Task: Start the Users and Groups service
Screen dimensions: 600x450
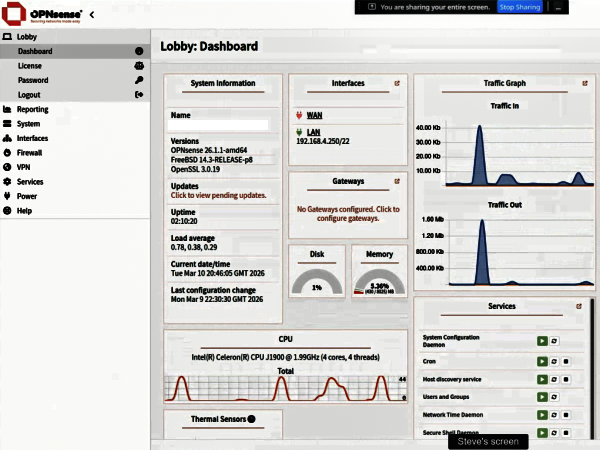Action: coord(541,397)
